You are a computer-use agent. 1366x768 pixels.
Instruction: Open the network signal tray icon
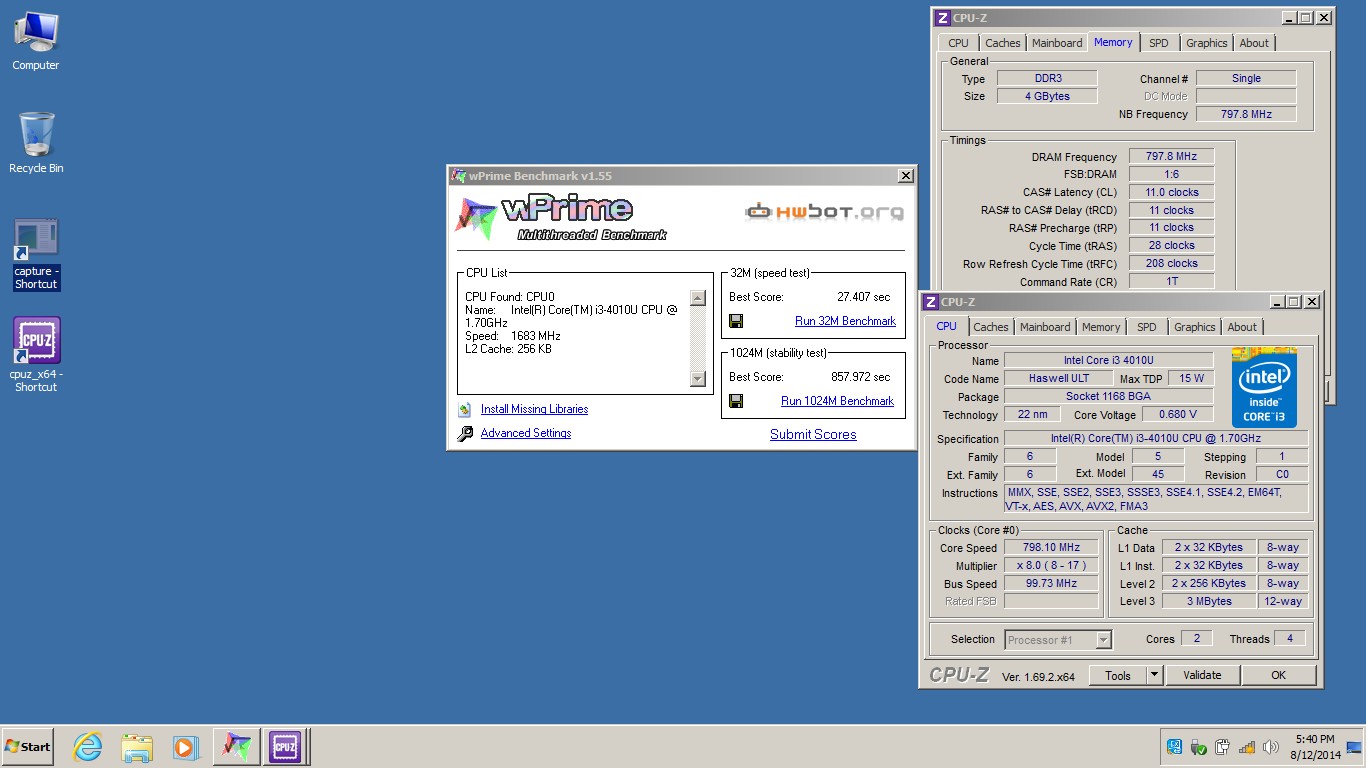point(1246,747)
